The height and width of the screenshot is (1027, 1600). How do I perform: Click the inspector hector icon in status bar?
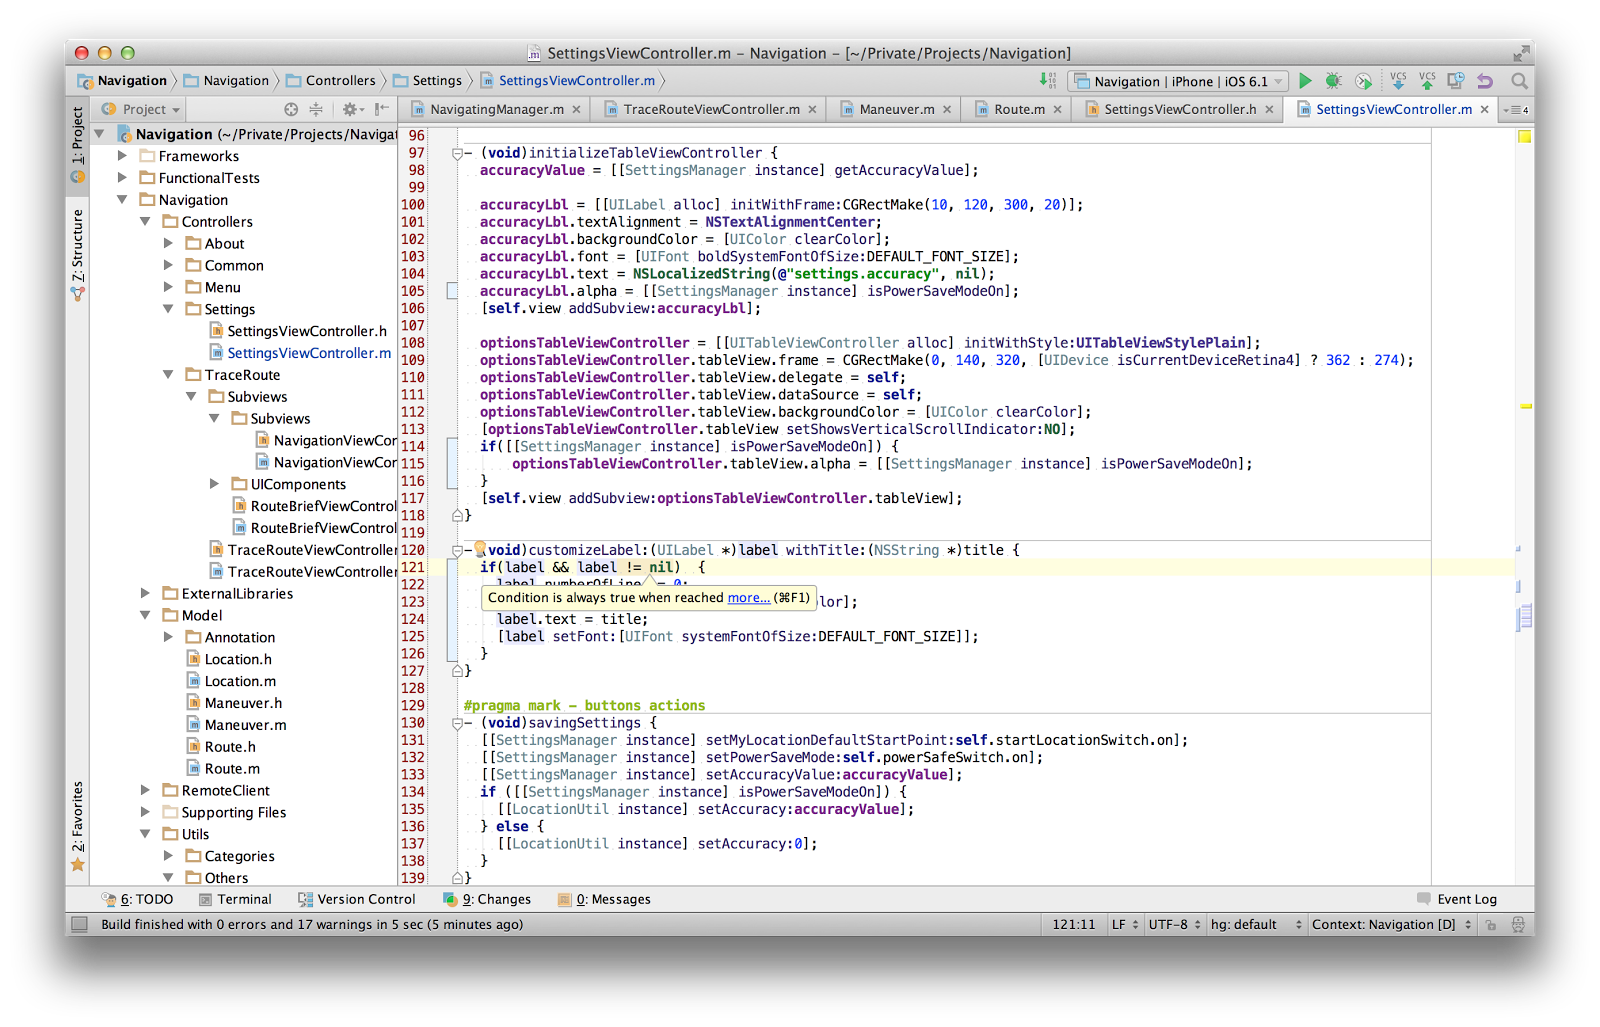(1519, 925)
